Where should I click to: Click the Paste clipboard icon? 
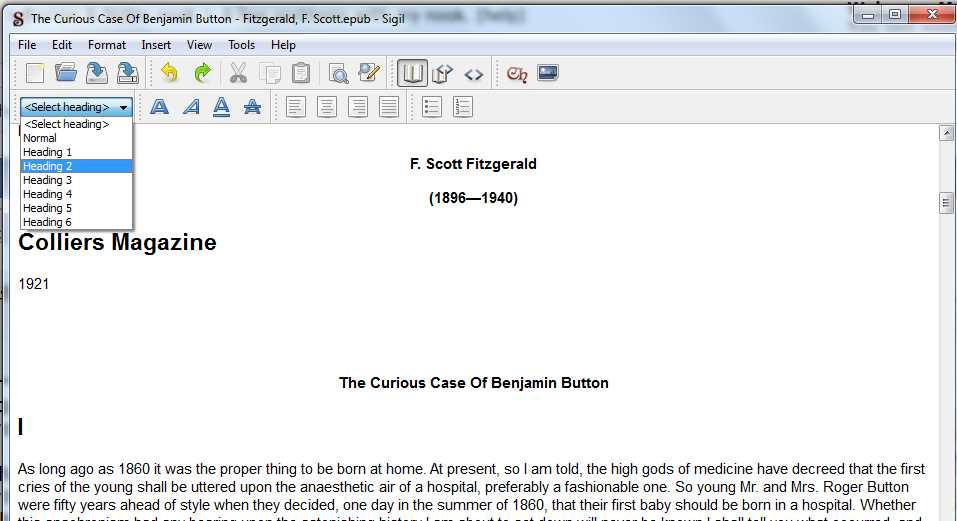tap(301, 73)
